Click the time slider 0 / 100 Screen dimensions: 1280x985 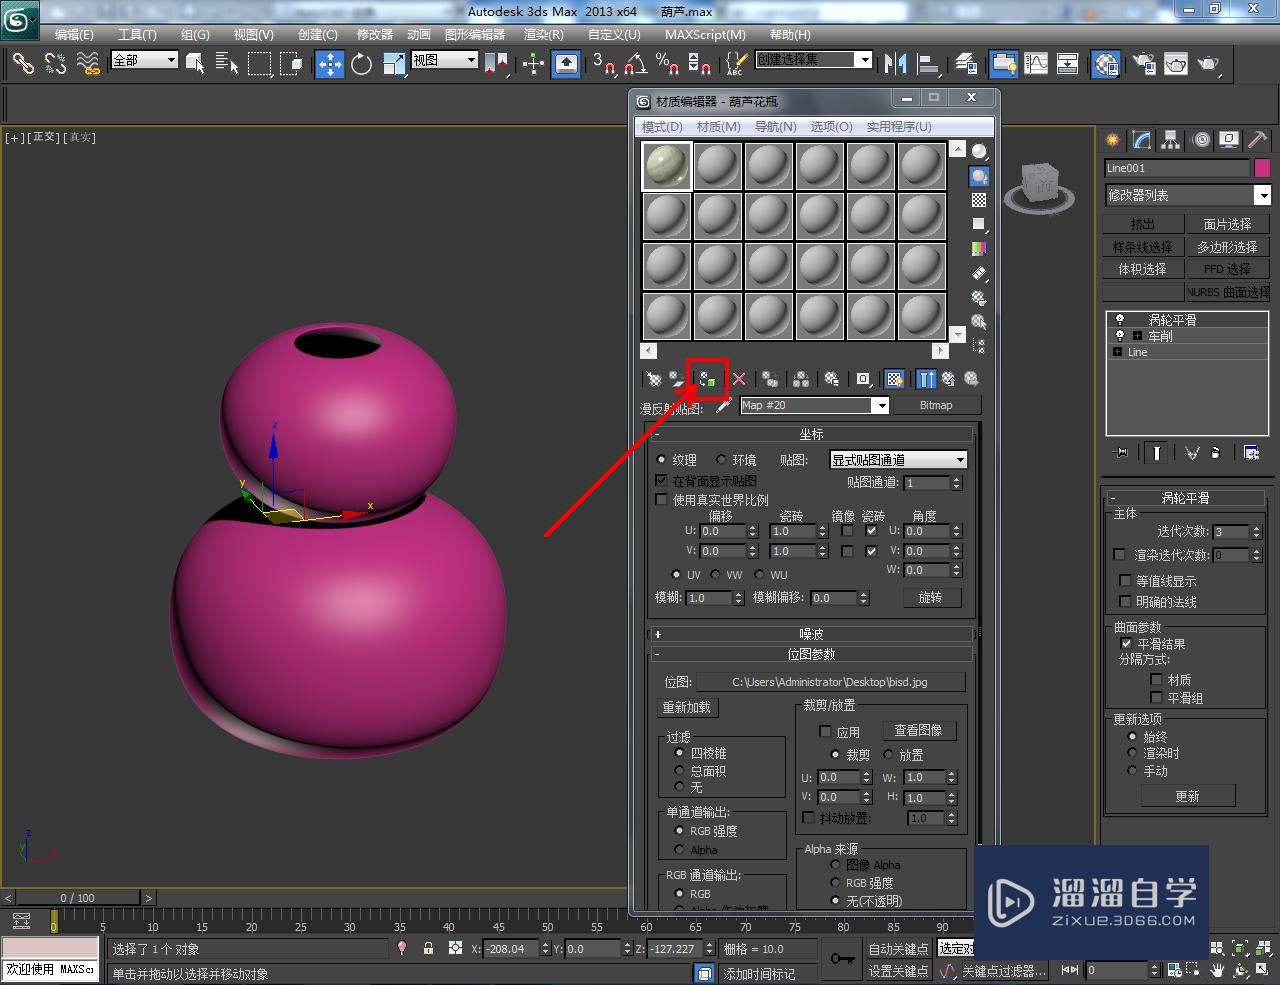point(78,897)
